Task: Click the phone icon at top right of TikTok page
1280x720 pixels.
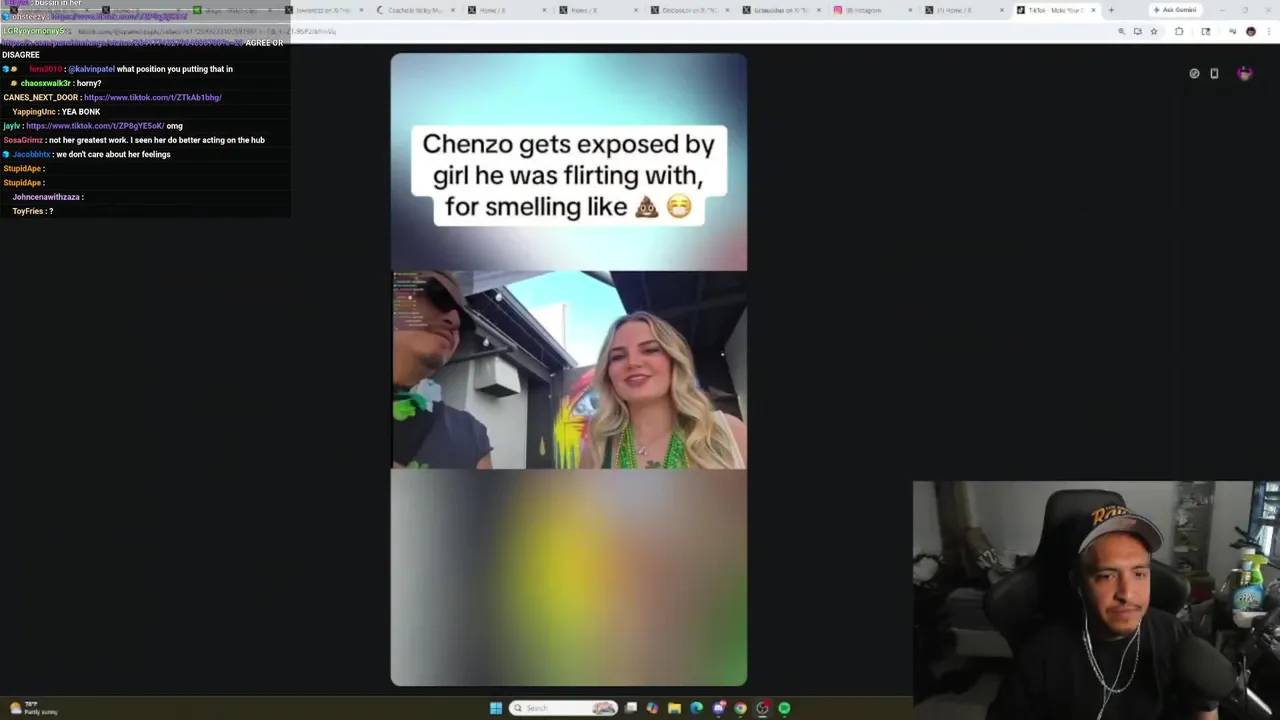Action: (x=1214, y=73)
